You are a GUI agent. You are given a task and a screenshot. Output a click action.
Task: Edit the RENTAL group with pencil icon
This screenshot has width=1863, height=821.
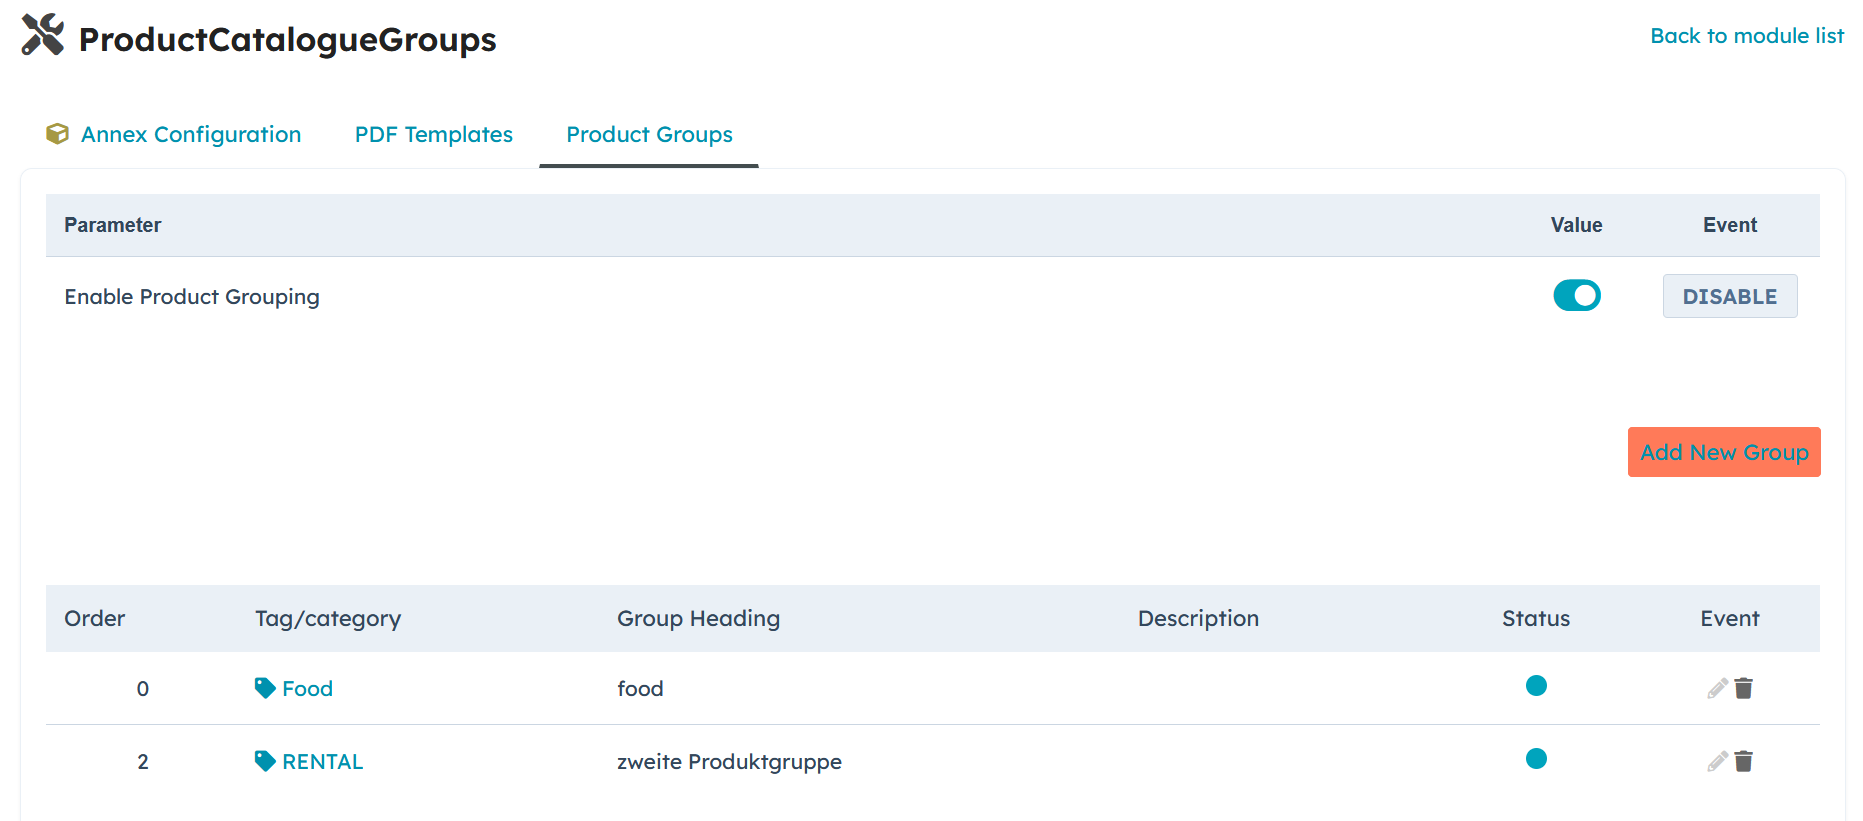click(1717, 761)
